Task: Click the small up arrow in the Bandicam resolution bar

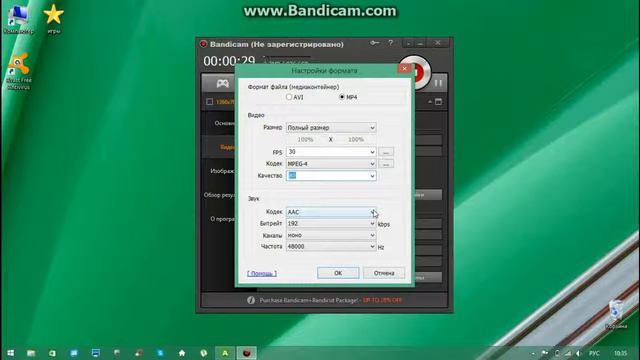Action: coord(429,102)
